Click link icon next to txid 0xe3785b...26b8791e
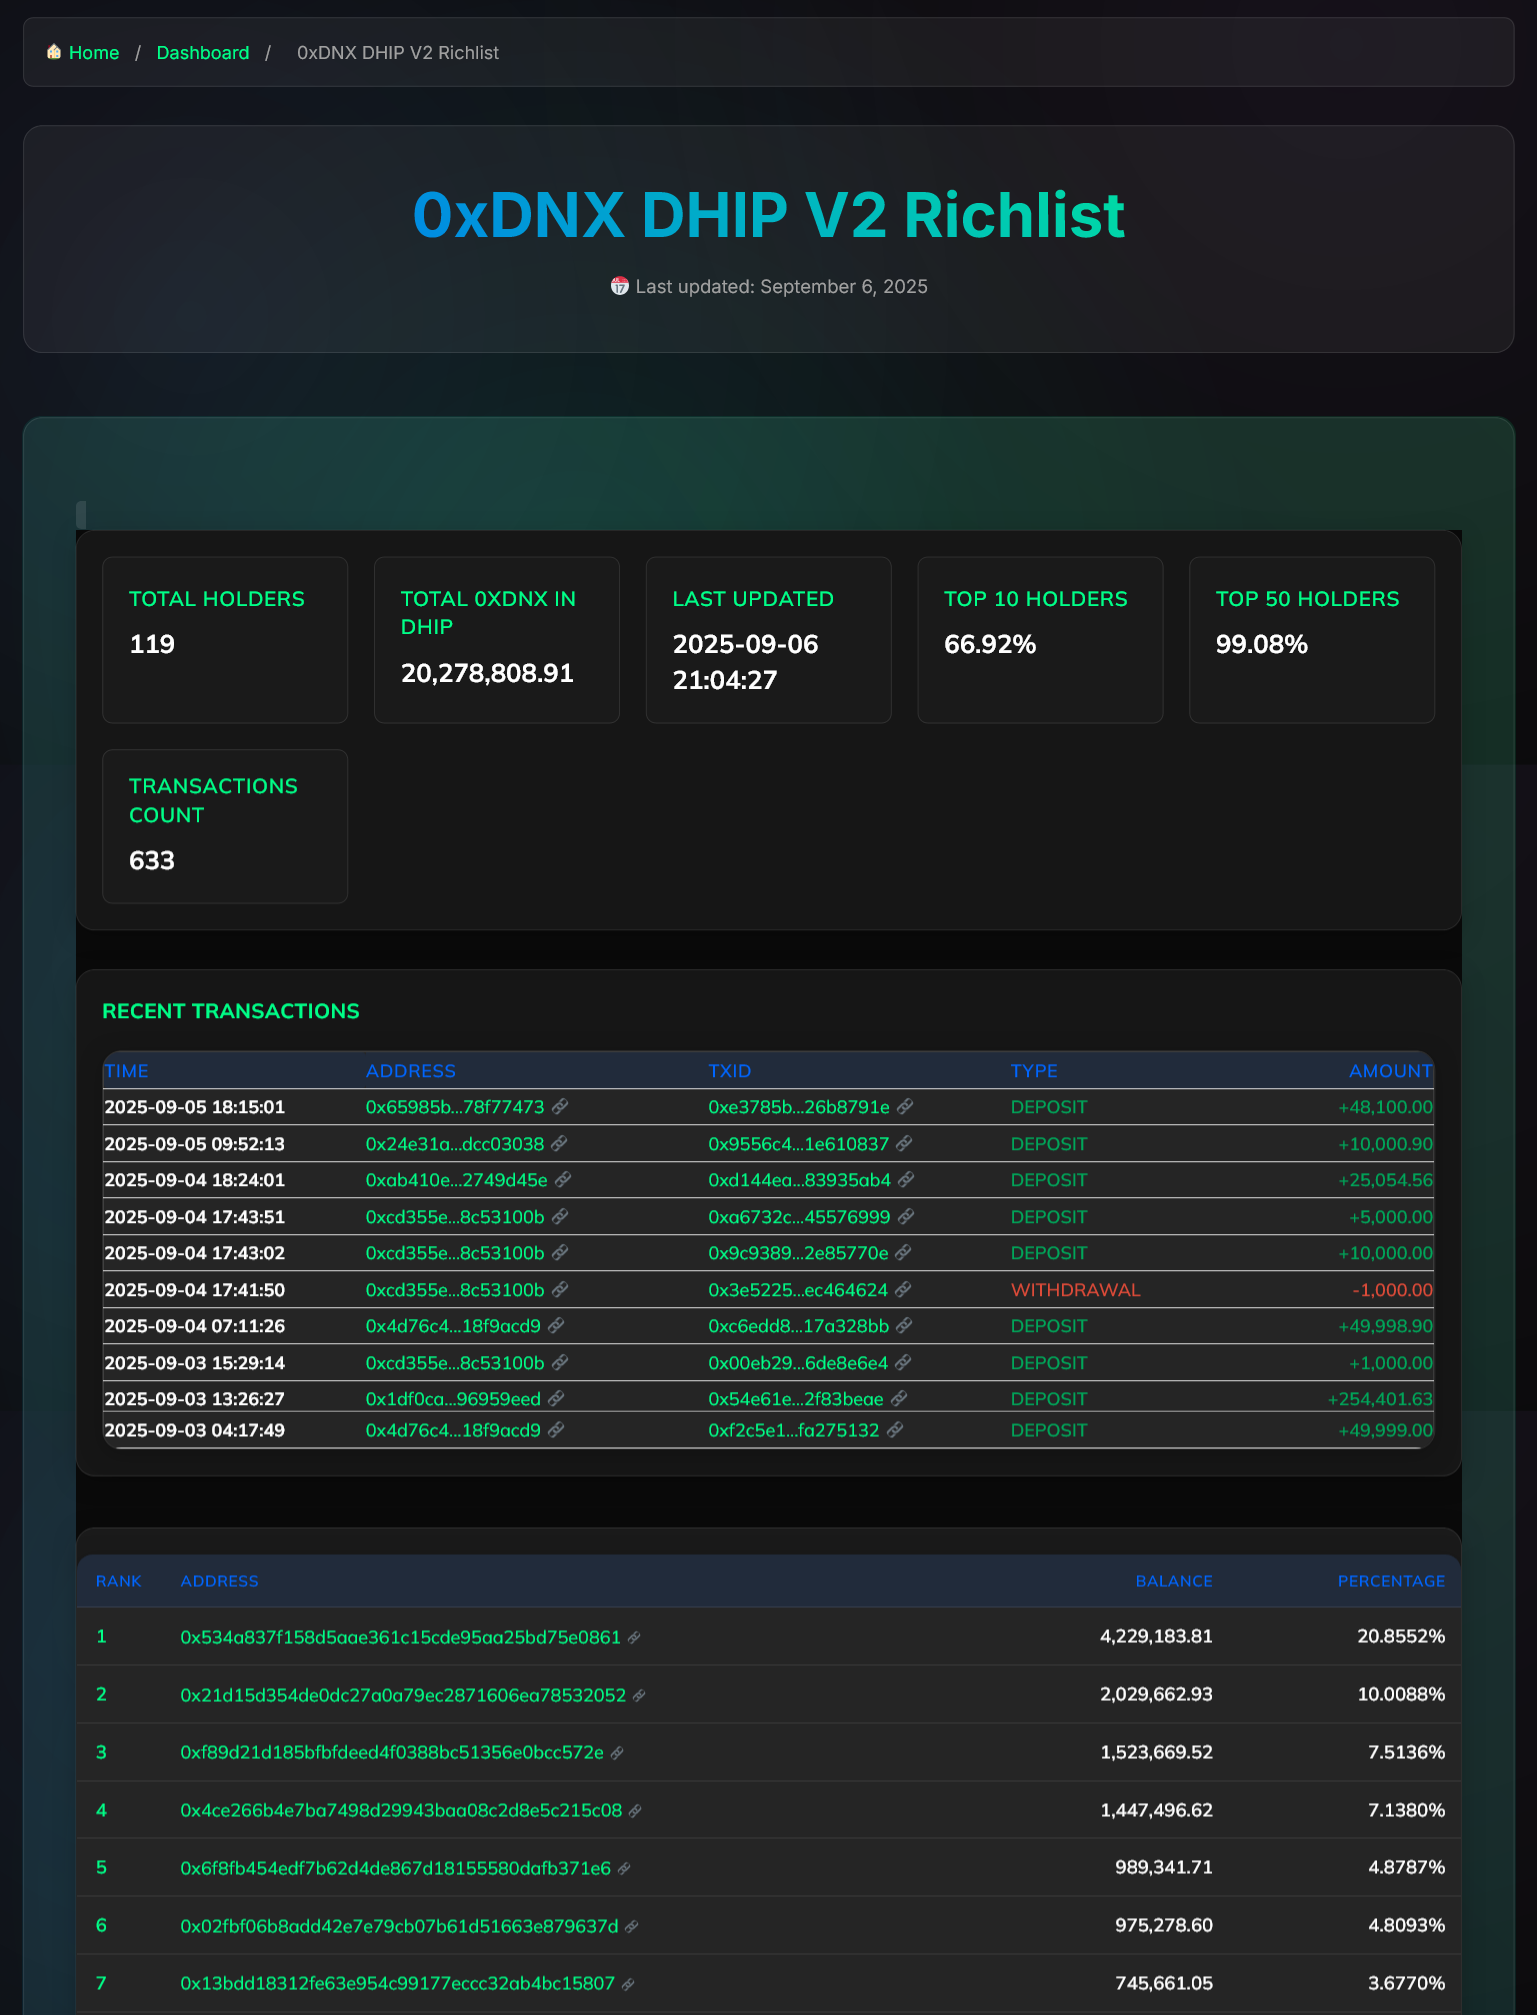This screenshot has height=2015, width=1537. tap(905, 1106)
